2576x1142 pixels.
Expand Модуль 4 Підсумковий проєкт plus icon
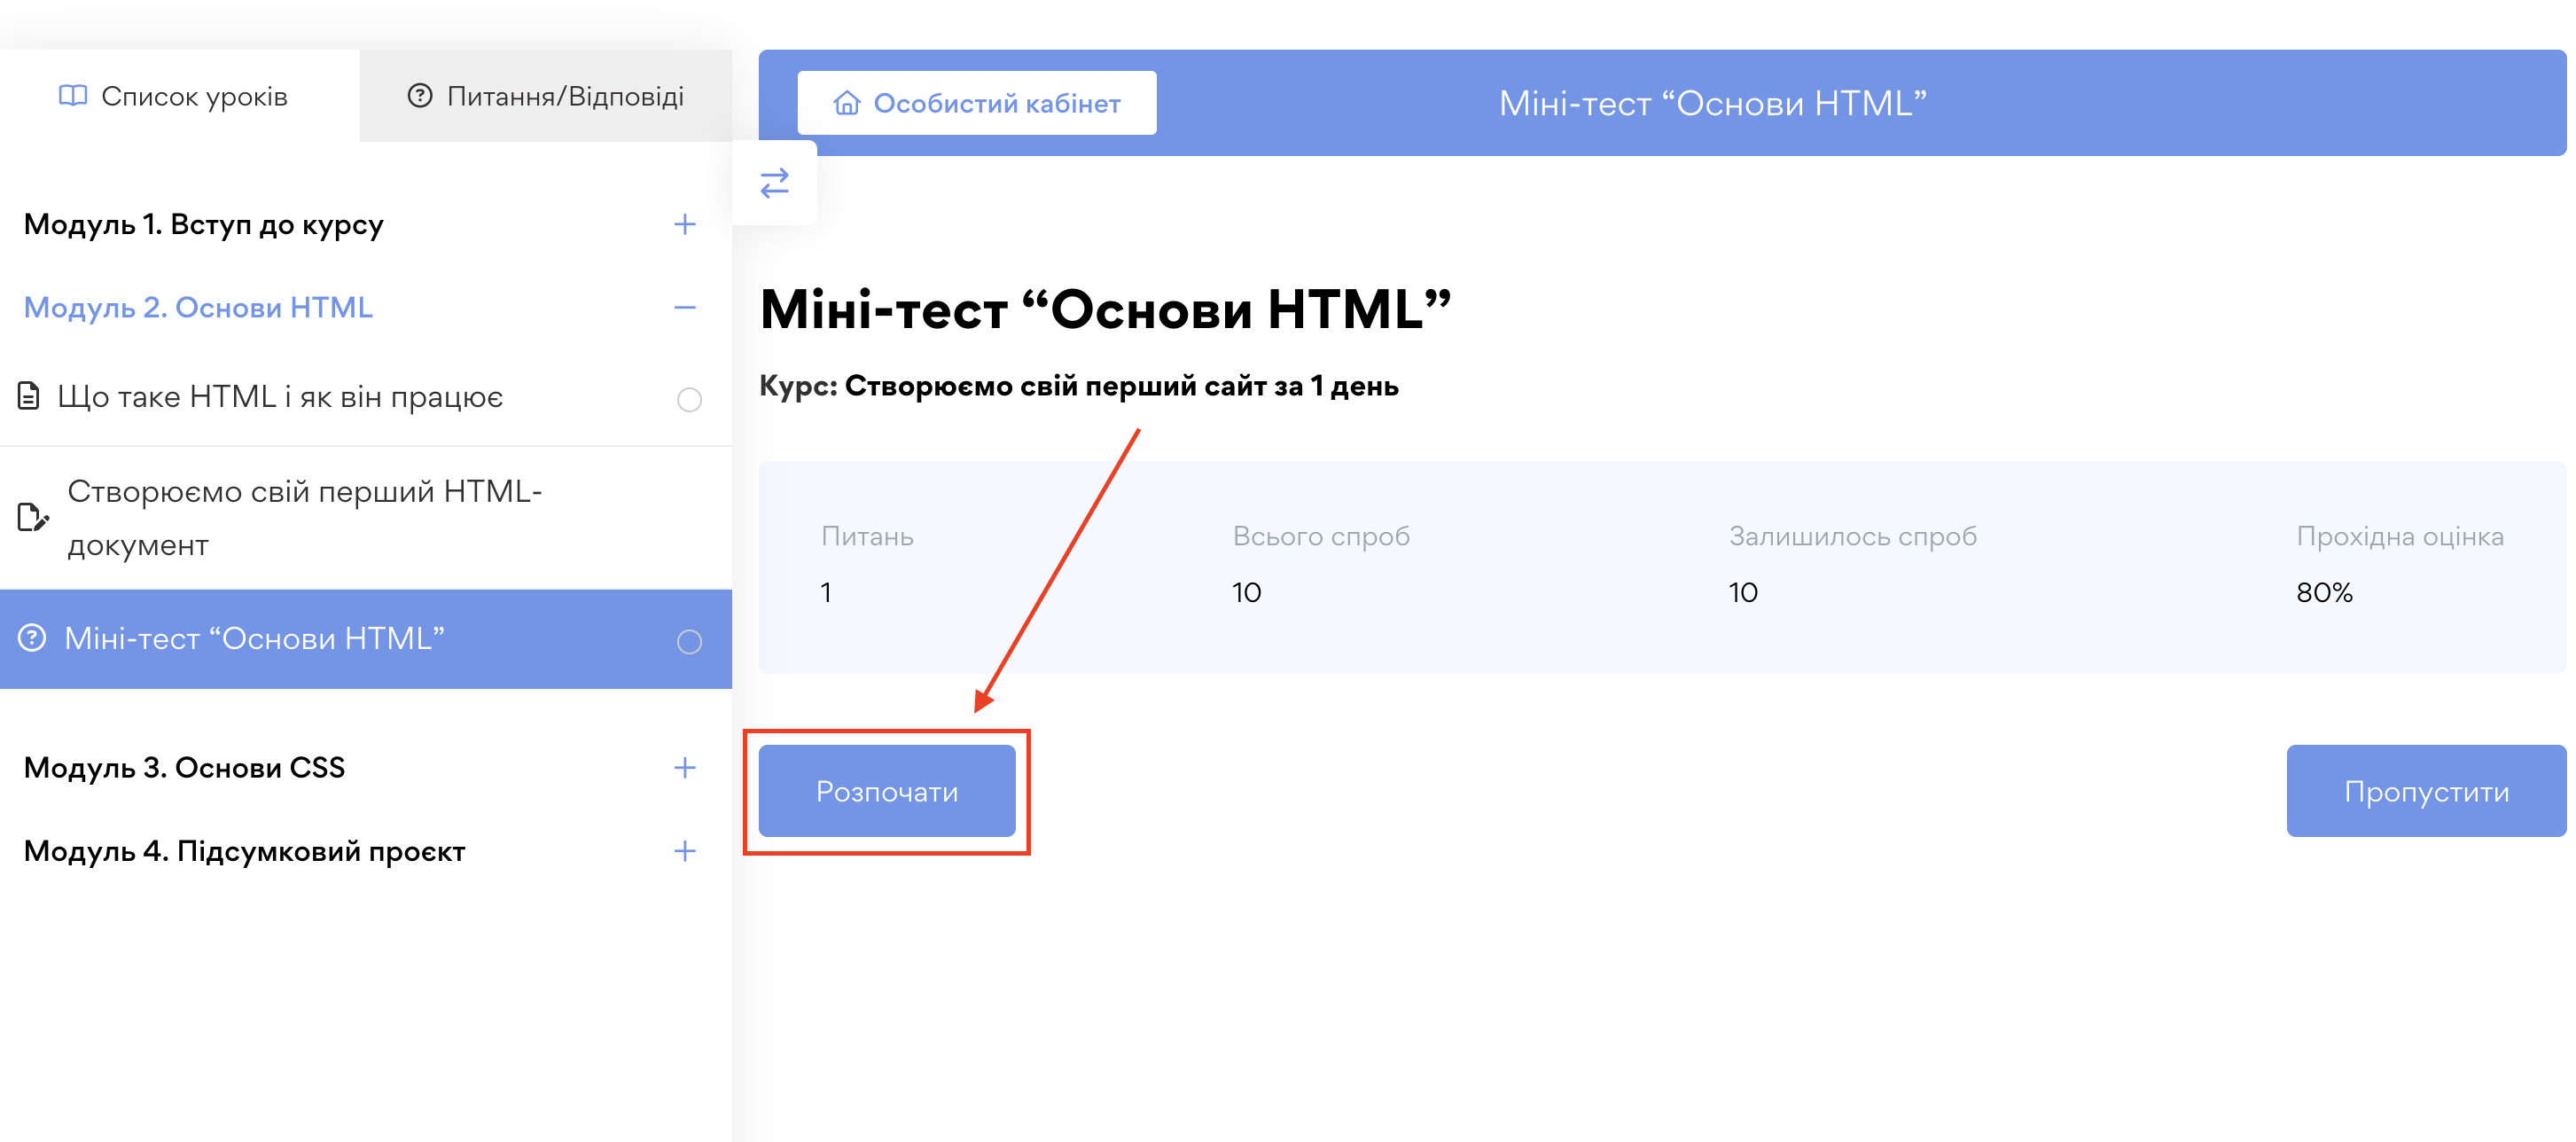point(685,851)
